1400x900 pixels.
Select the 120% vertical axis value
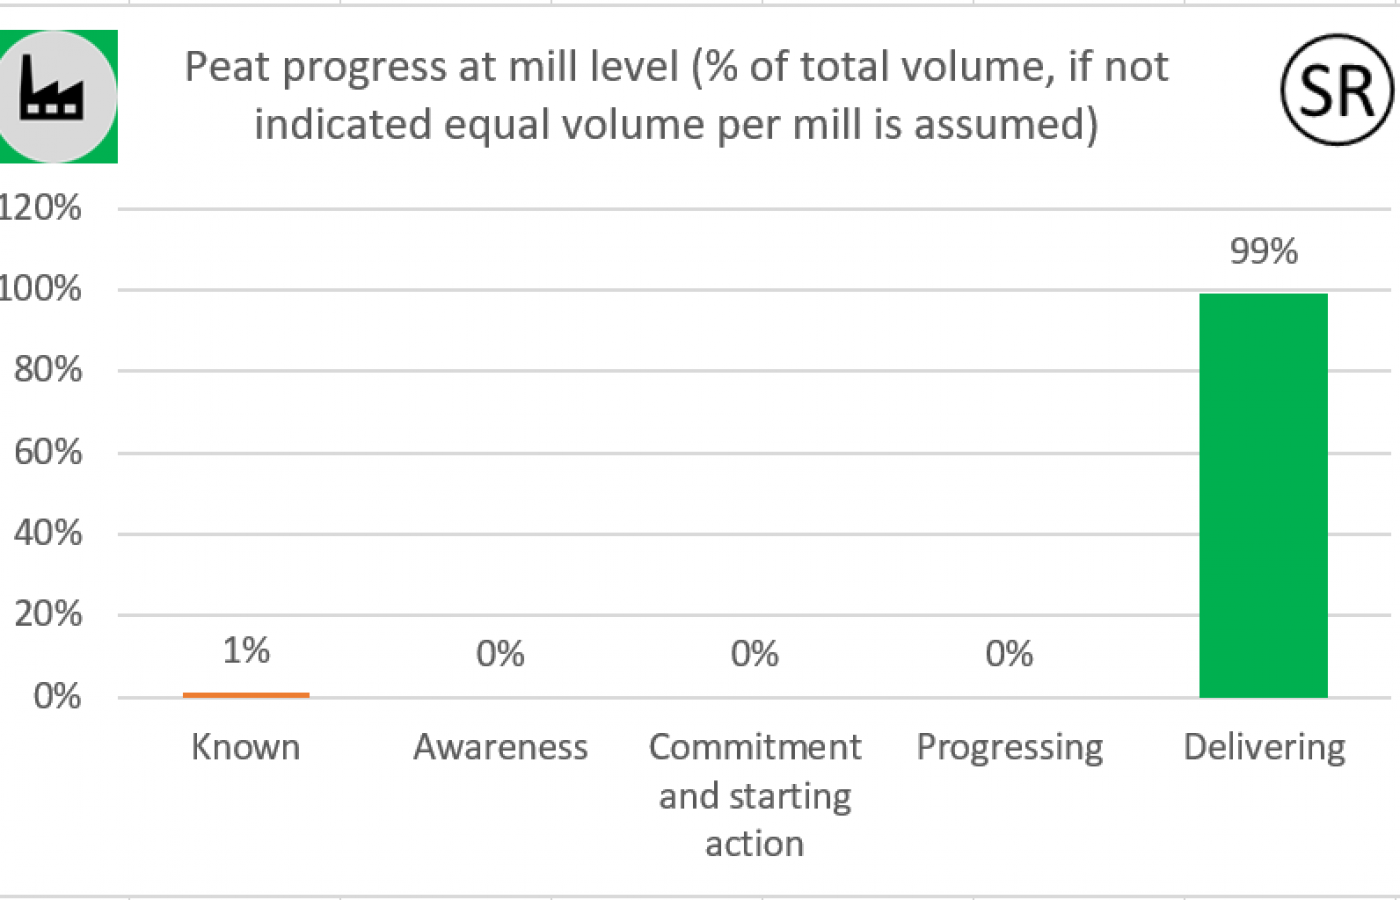40,208
